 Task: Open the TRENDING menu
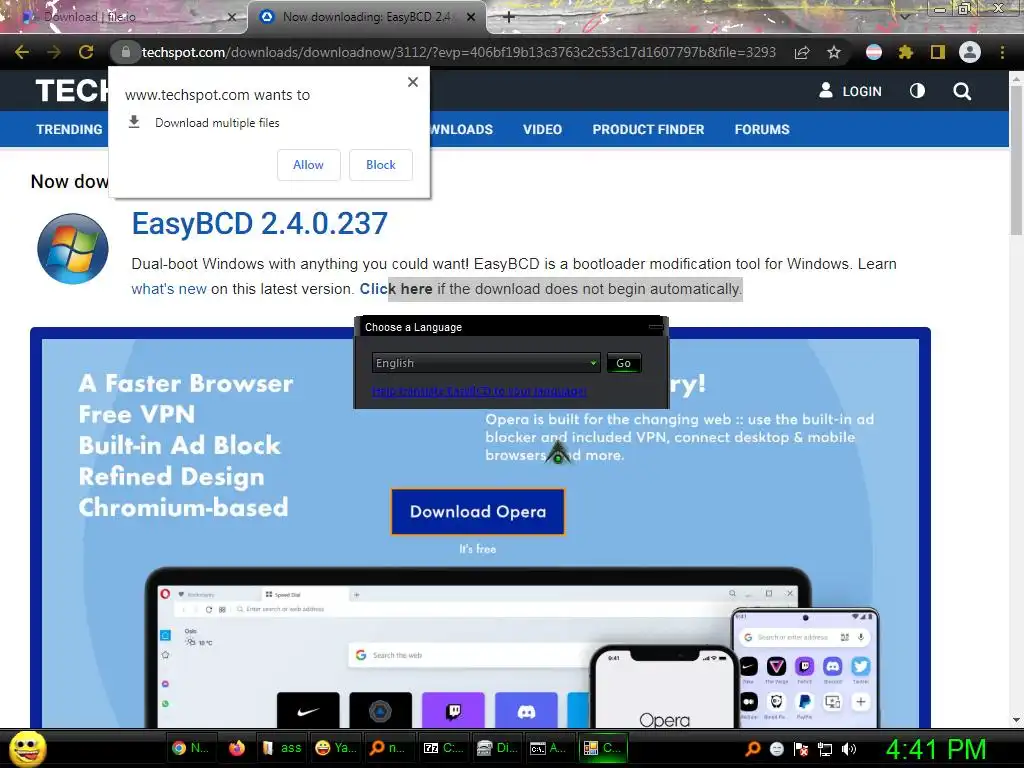69,129
